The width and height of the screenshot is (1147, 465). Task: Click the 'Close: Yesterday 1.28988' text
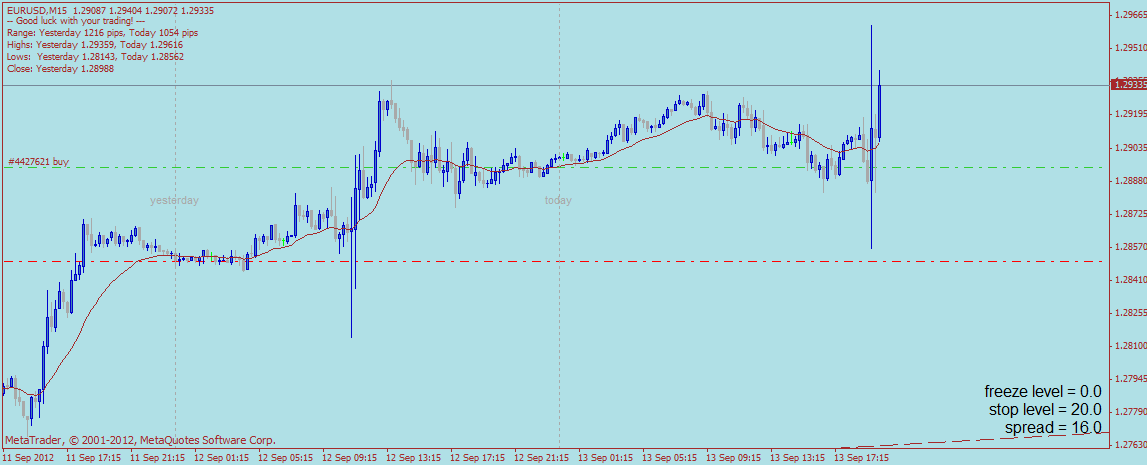tap(60, 69)
